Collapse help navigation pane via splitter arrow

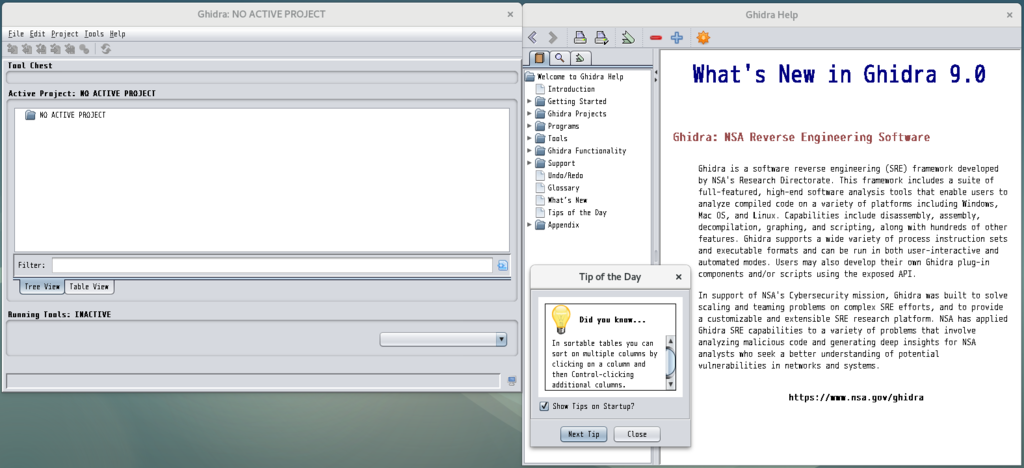point(656,73)
